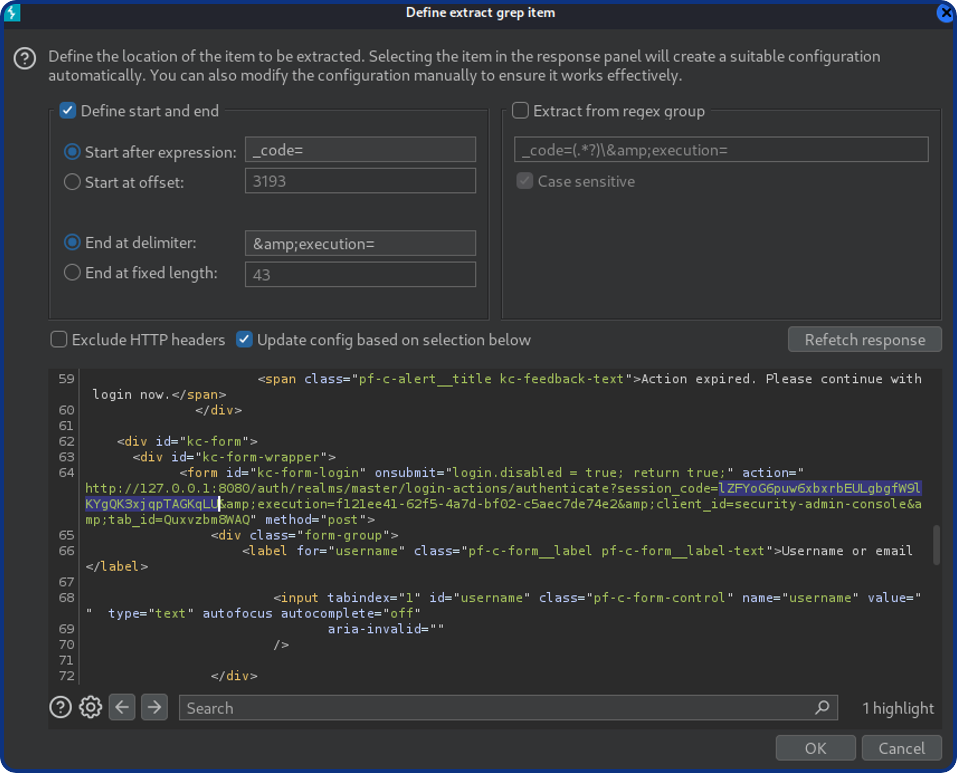Uncheck Update config based on selection below
The width and height of the screenshot is (957, 773).
click(244, 340)
